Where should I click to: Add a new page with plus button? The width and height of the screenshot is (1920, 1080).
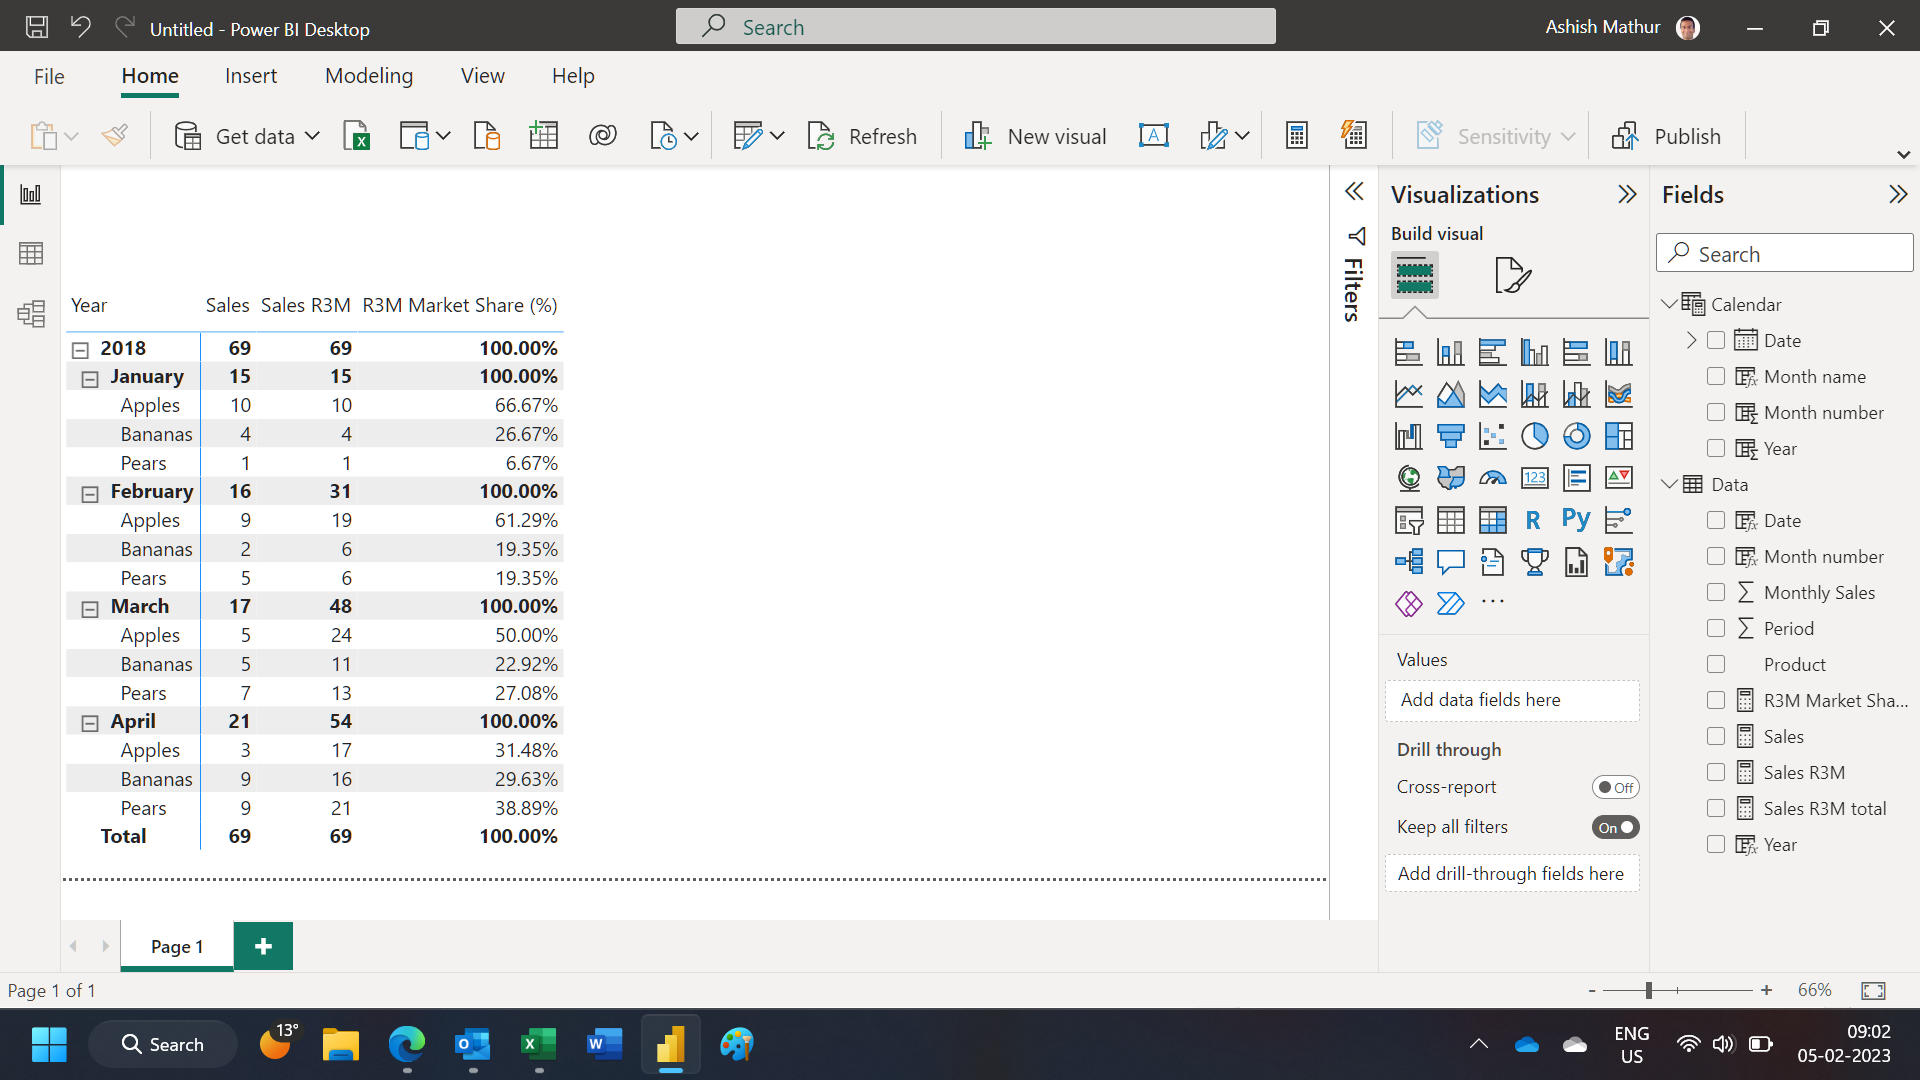click(x=263, y=946)
